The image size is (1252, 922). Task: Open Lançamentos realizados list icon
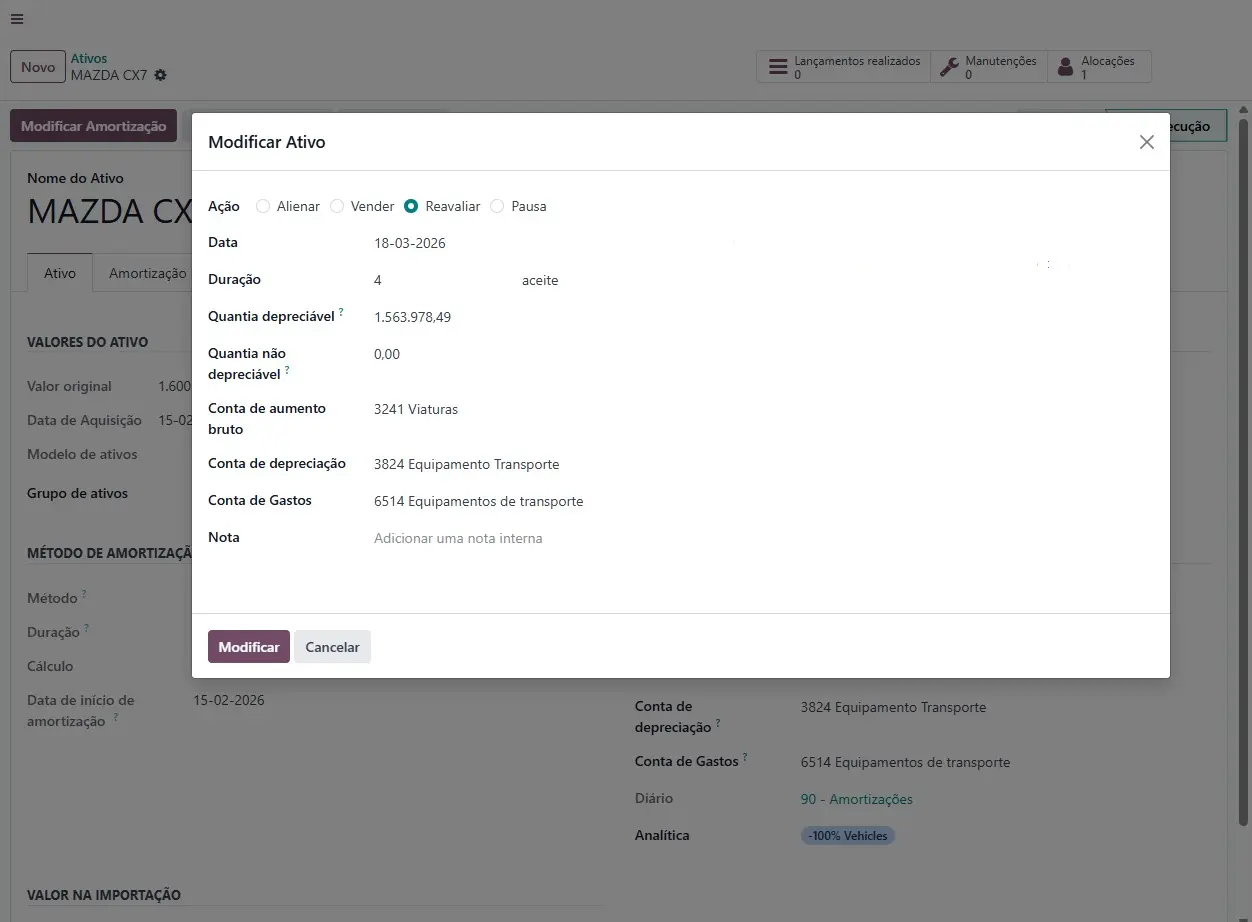pyautogui.click(x=777, y=68)
